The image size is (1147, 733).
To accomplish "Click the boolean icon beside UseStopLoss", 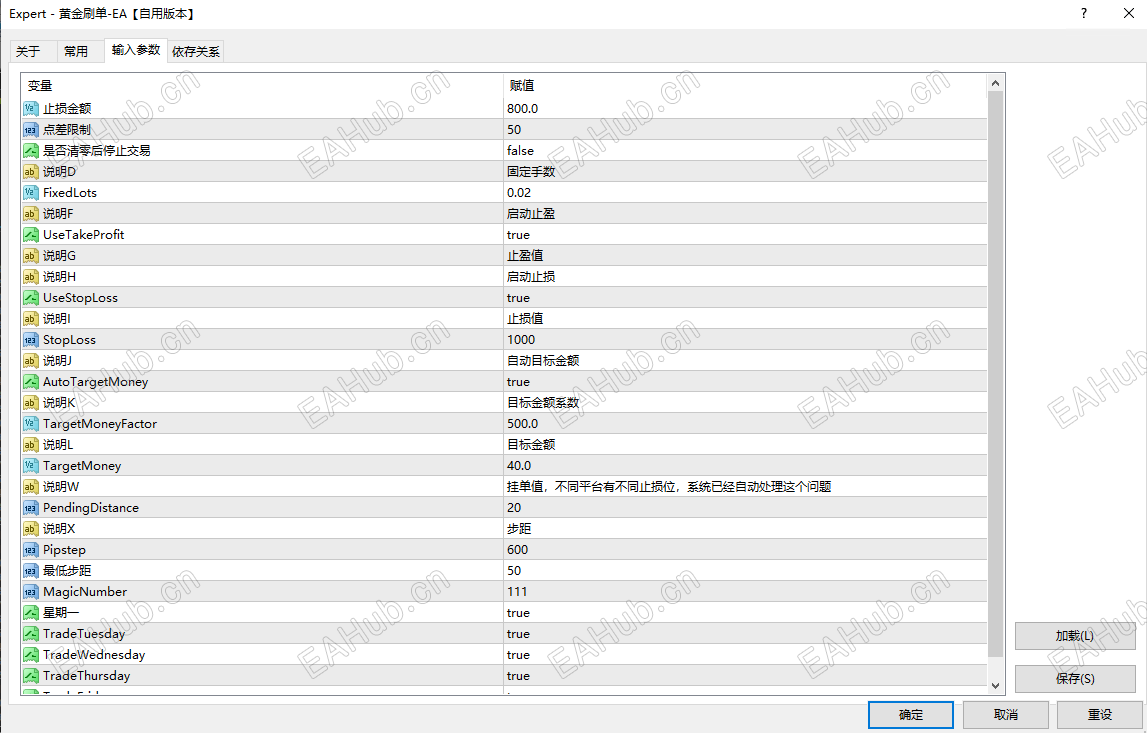I will (x=31, y=298).
